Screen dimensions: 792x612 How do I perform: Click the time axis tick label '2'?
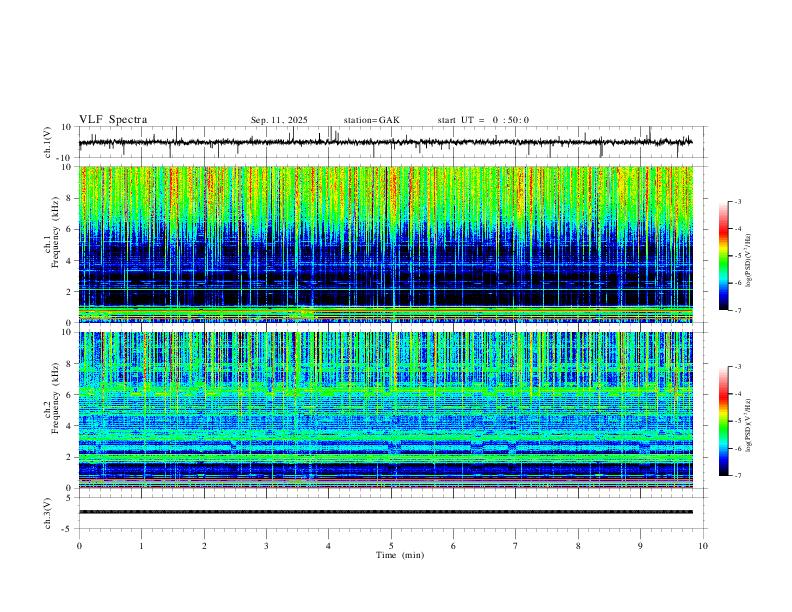[x=204, y=546]
